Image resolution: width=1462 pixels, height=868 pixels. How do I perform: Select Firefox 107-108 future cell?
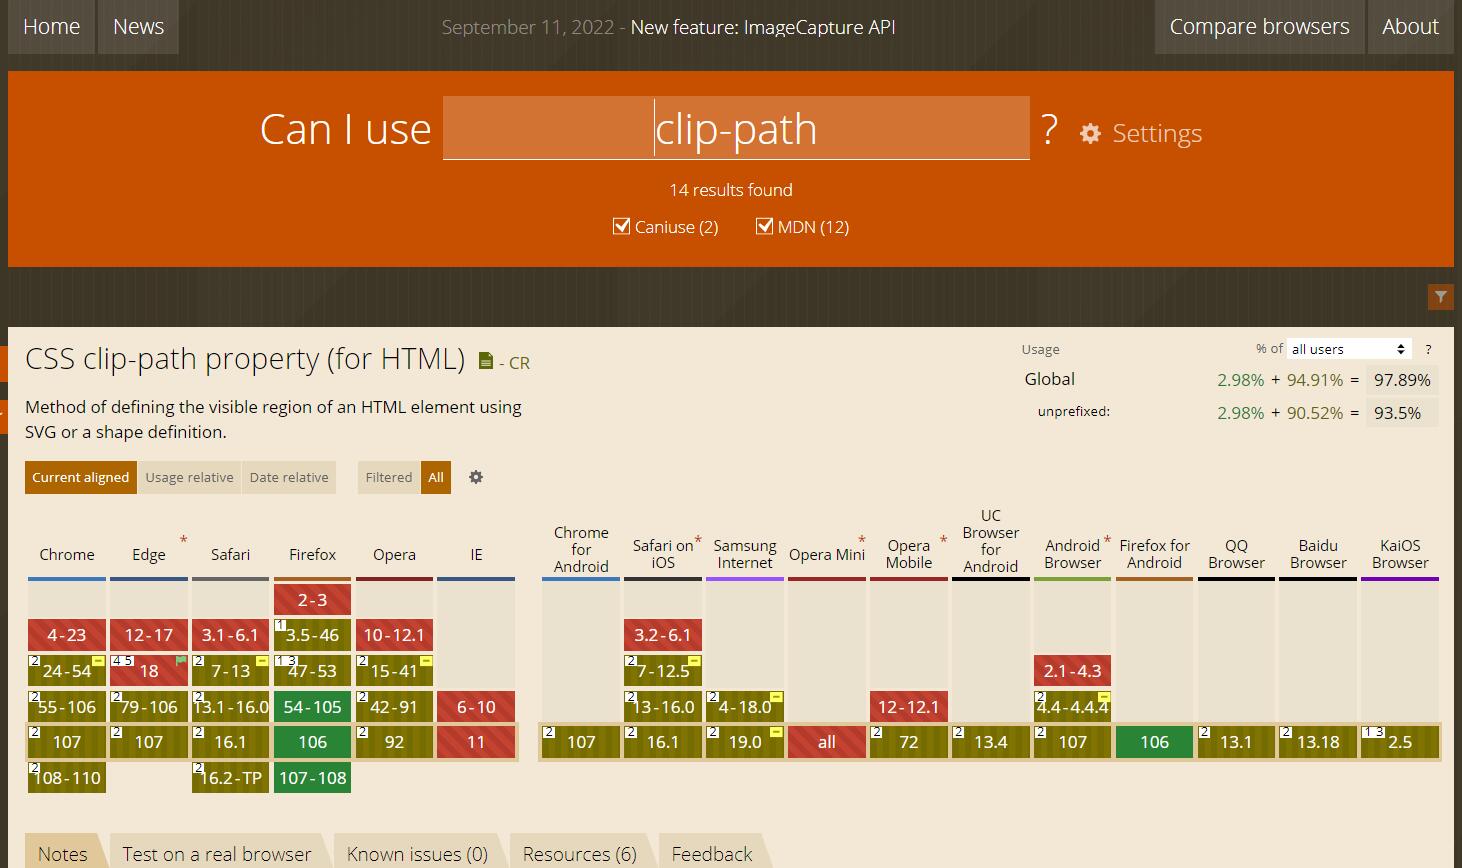(x=312, y=777)
